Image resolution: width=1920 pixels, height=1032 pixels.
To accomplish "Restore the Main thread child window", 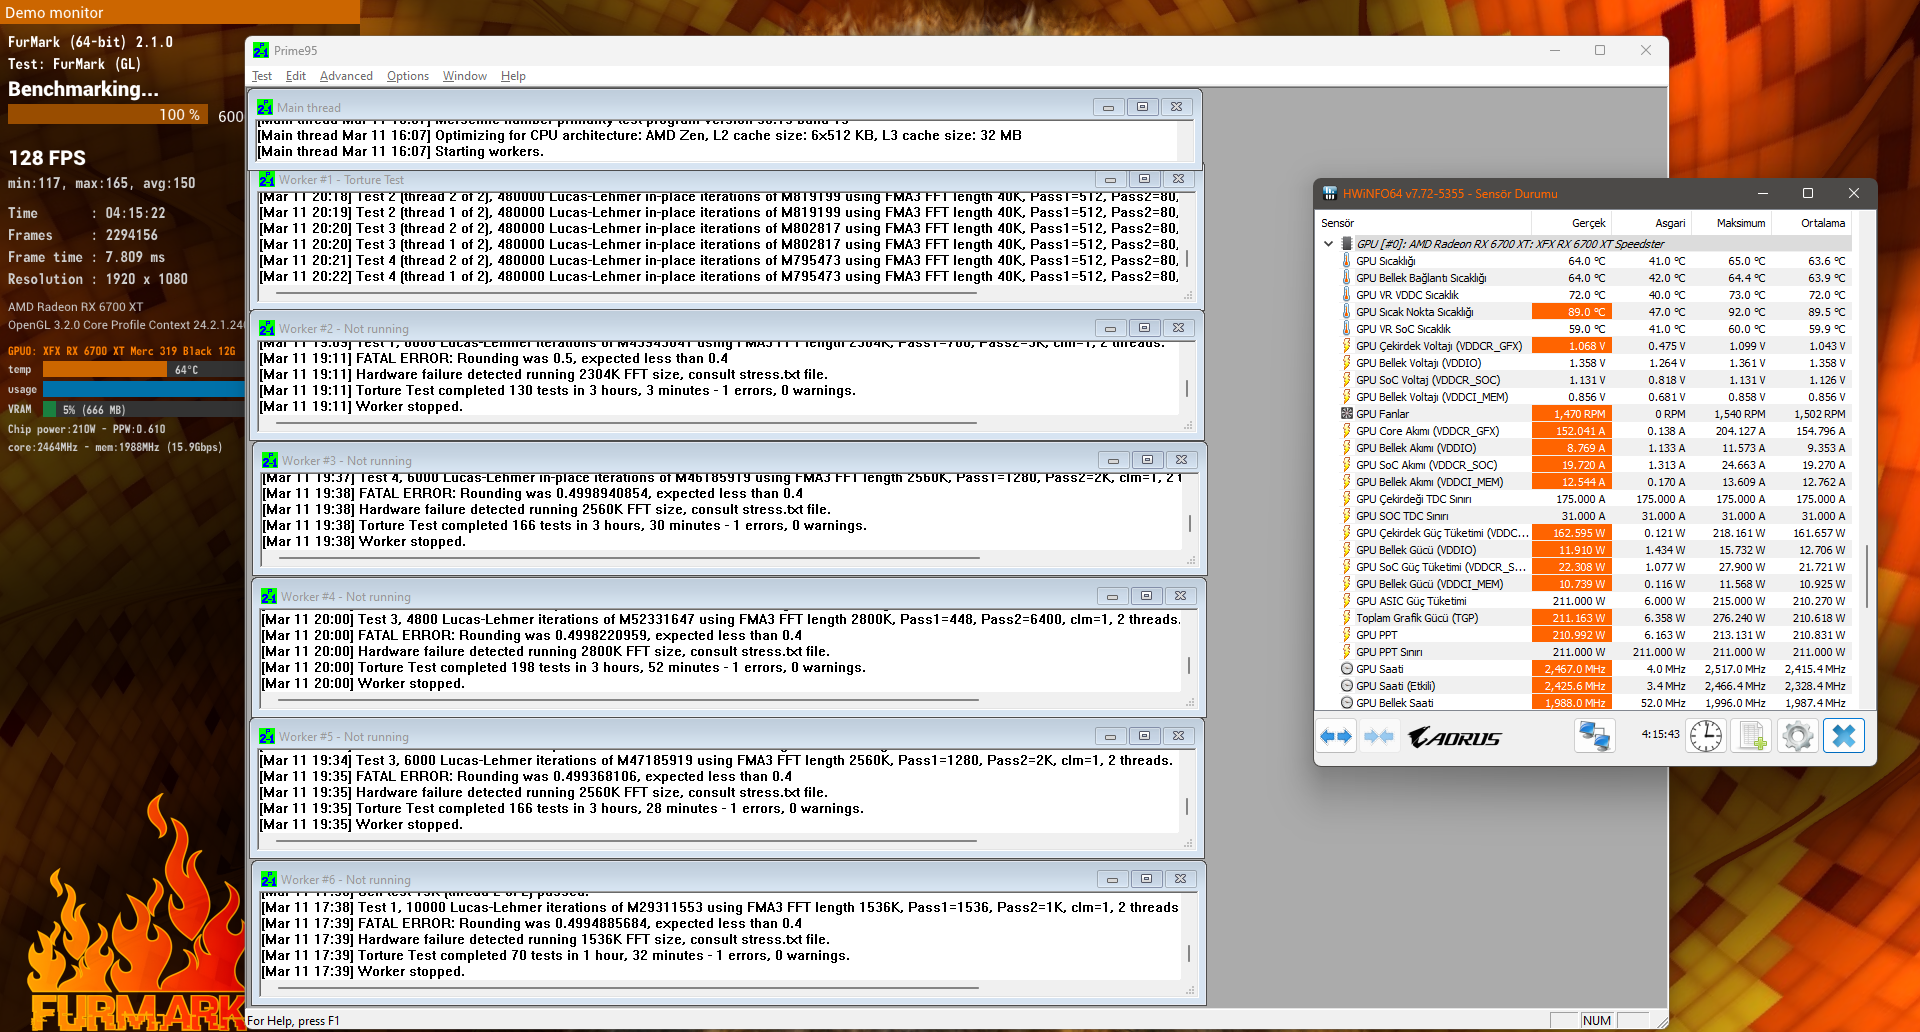I will (1142, 107).
